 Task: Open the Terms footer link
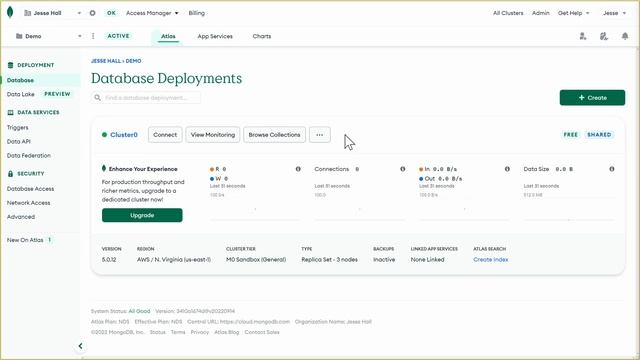click(178, 332)
